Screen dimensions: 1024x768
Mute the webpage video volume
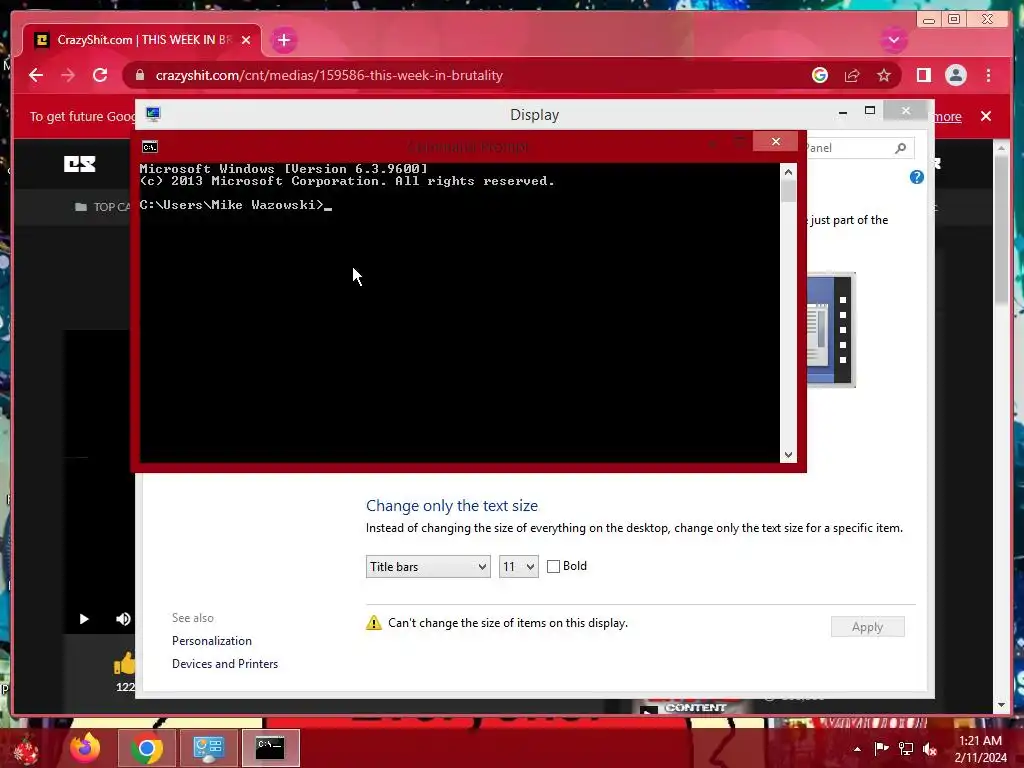123,618
